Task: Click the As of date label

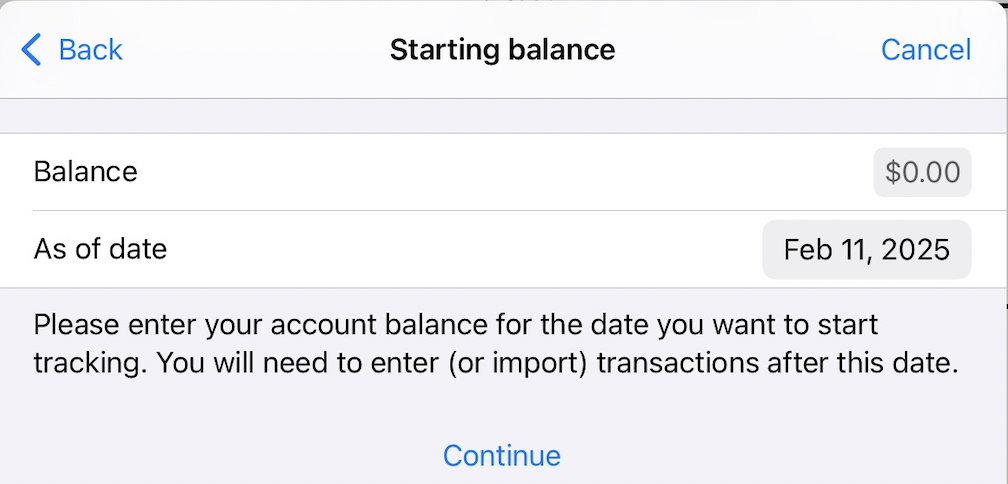Action: tap(100, 249)
